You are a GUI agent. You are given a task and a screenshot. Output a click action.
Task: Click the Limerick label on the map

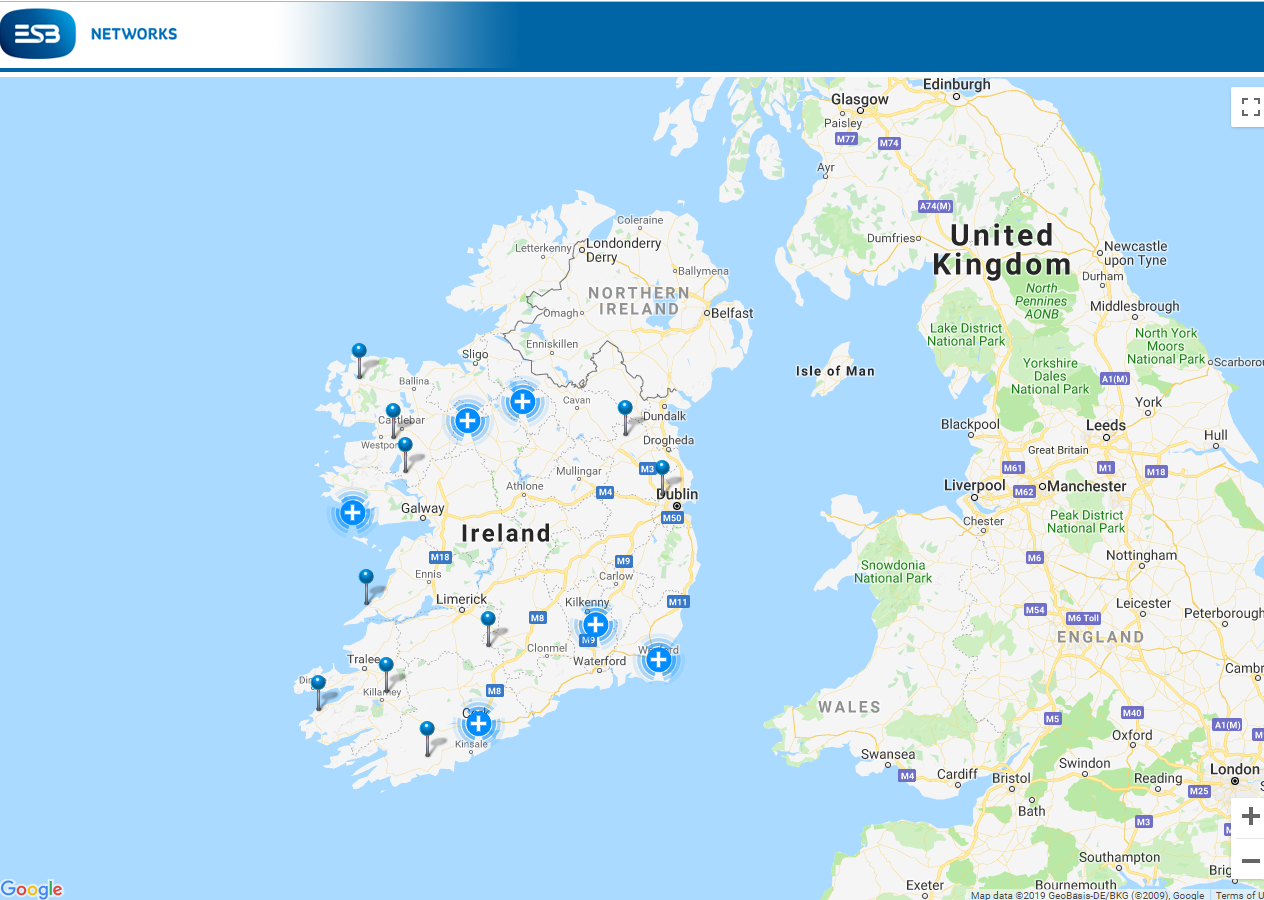coord(461,599)
